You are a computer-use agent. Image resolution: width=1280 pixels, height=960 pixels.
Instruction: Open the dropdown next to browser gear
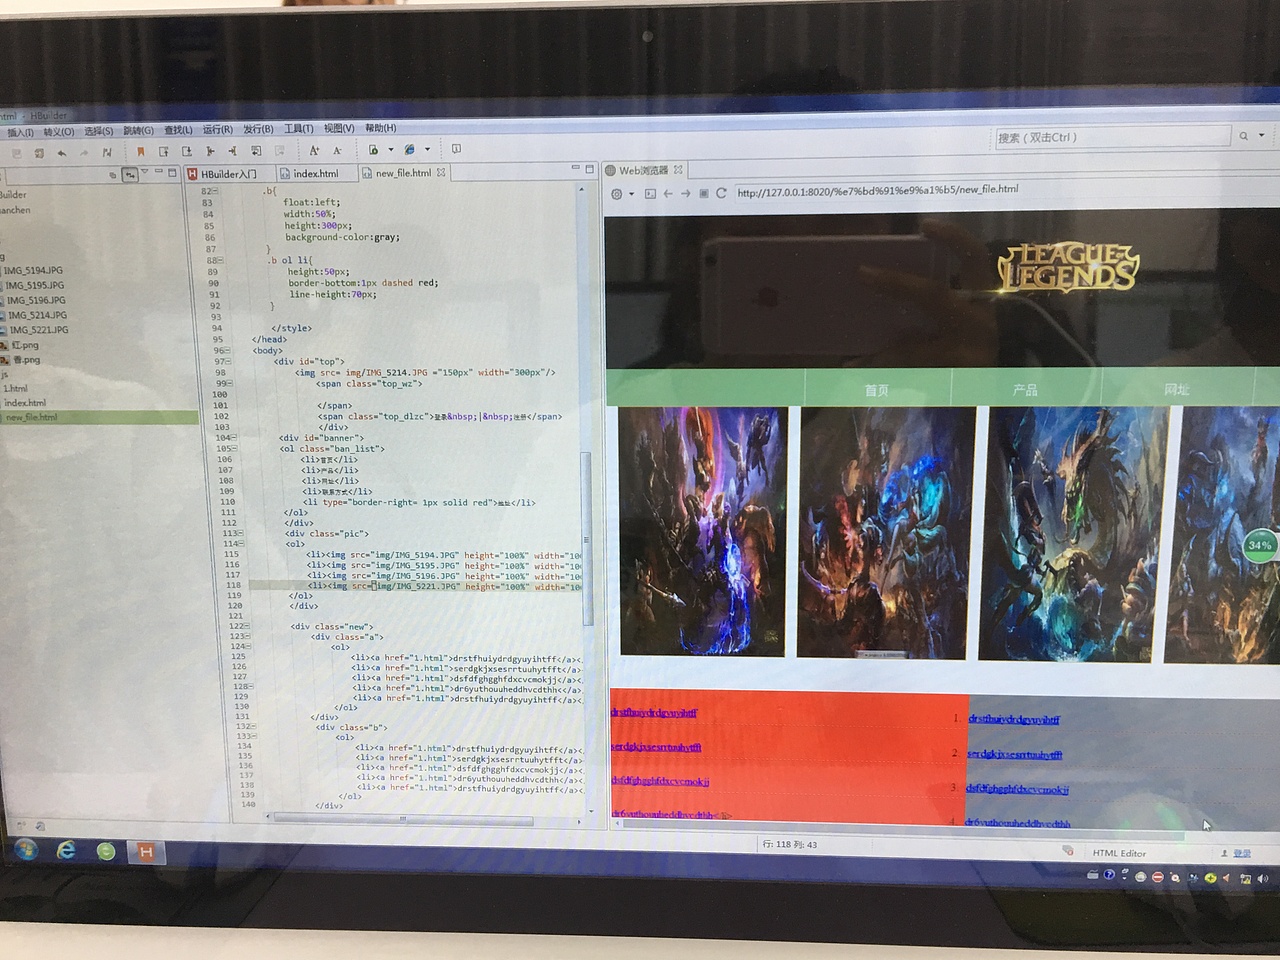click(x=631, y=194)
